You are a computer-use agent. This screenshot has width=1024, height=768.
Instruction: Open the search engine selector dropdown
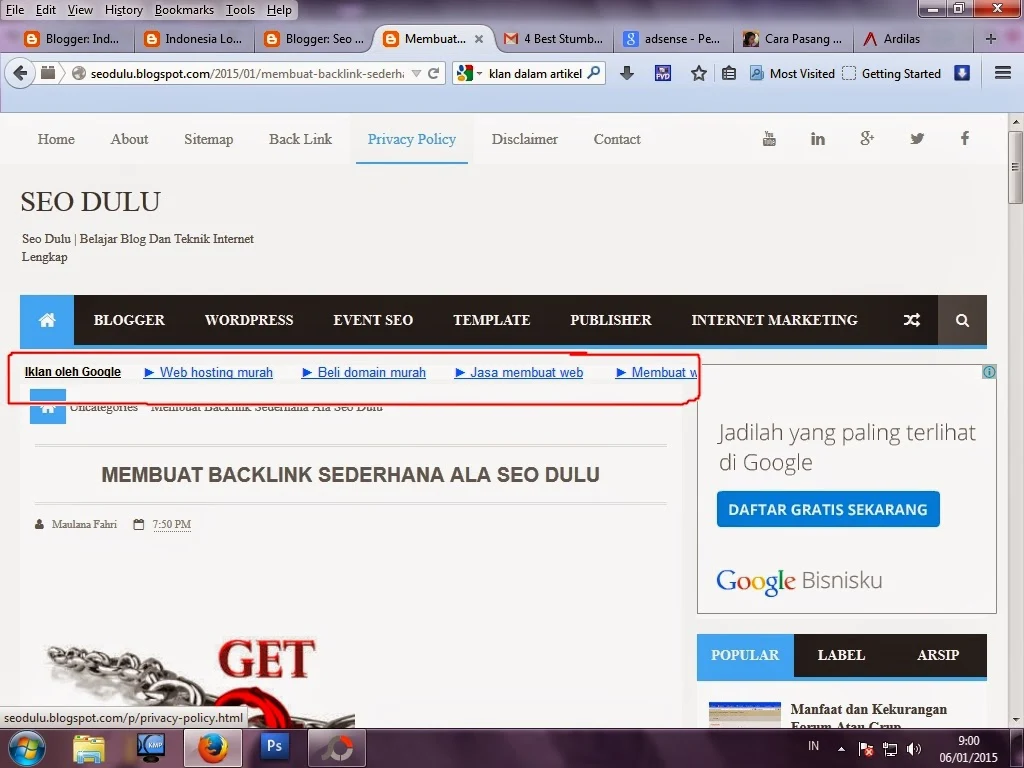point(470,73)
